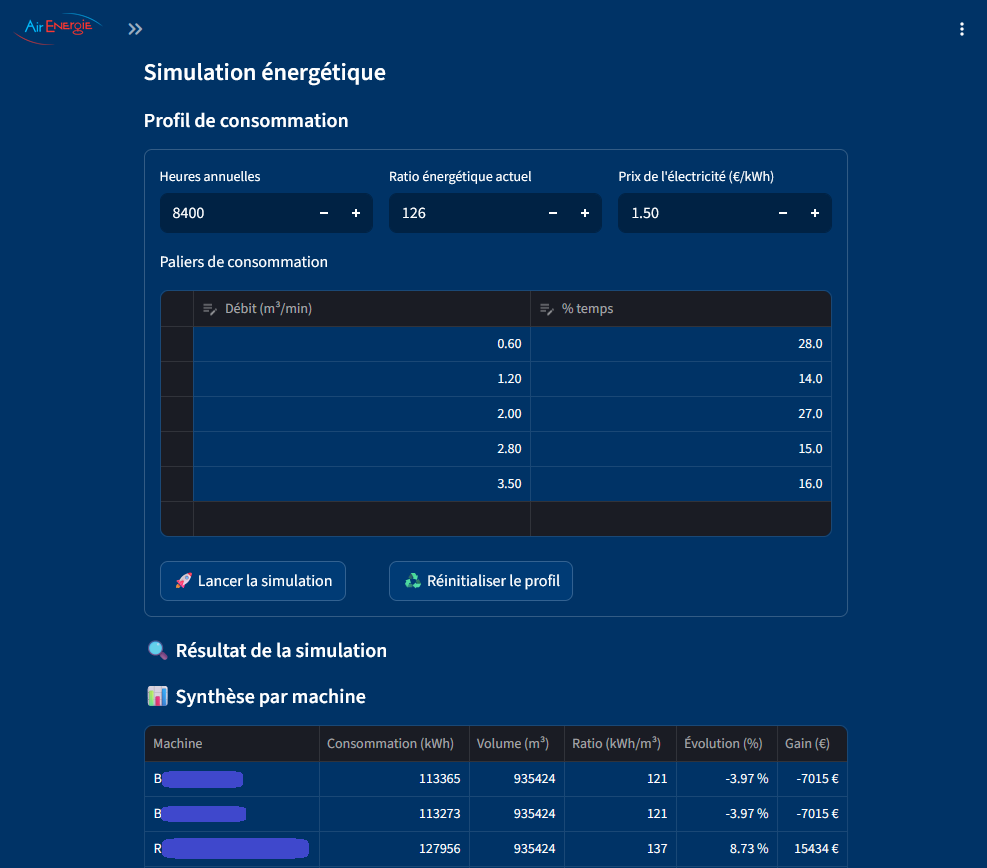Click empty new-row Débit cell to add palier

(x=362, y=519)
